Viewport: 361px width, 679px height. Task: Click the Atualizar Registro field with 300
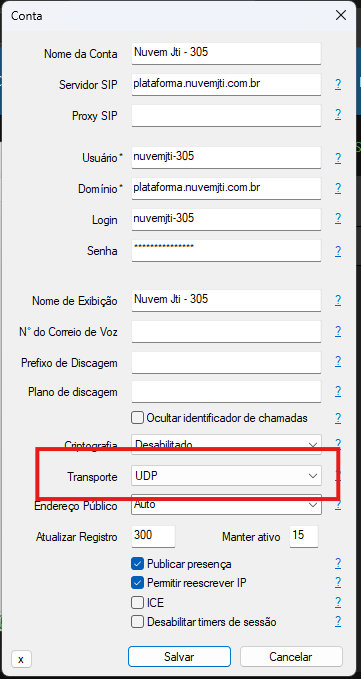pyautogui.click(x=153, y=537)
